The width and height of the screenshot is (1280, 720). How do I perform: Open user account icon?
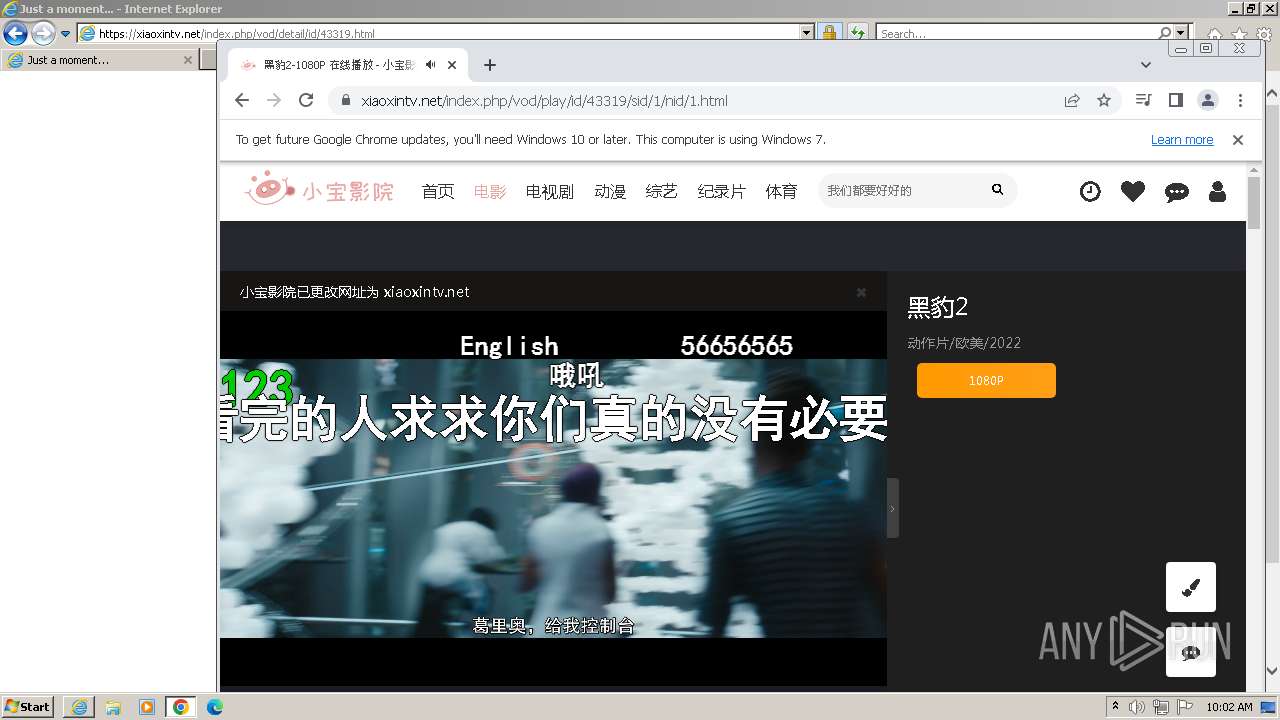tap(1217, 191)
